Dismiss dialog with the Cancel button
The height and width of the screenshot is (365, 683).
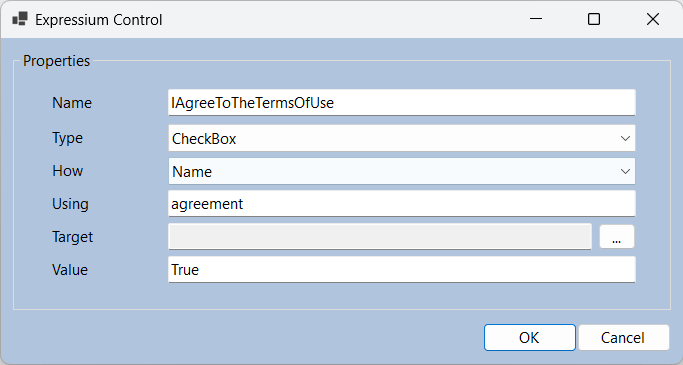pyautogui.click(x=623, y=338)
